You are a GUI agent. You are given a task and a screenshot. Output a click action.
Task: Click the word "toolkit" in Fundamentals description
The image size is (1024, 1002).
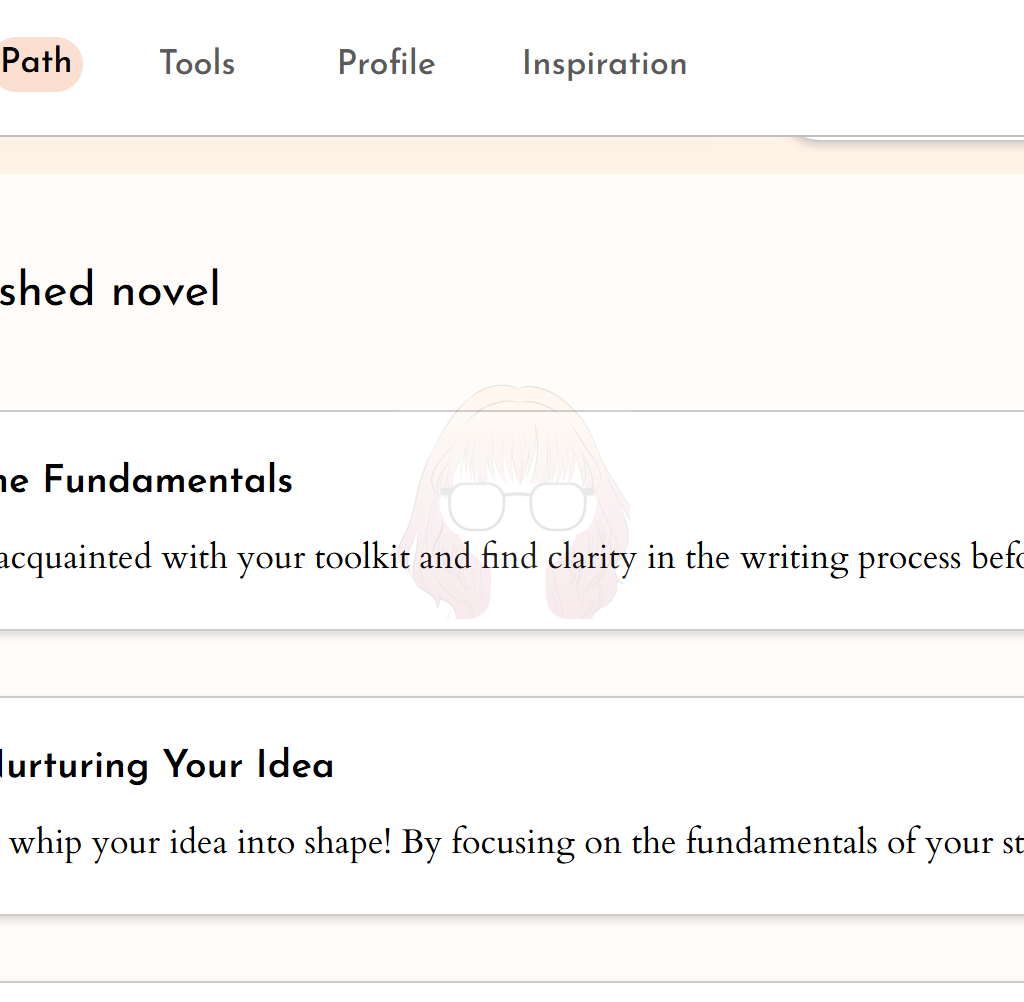[x=362, y=558]
